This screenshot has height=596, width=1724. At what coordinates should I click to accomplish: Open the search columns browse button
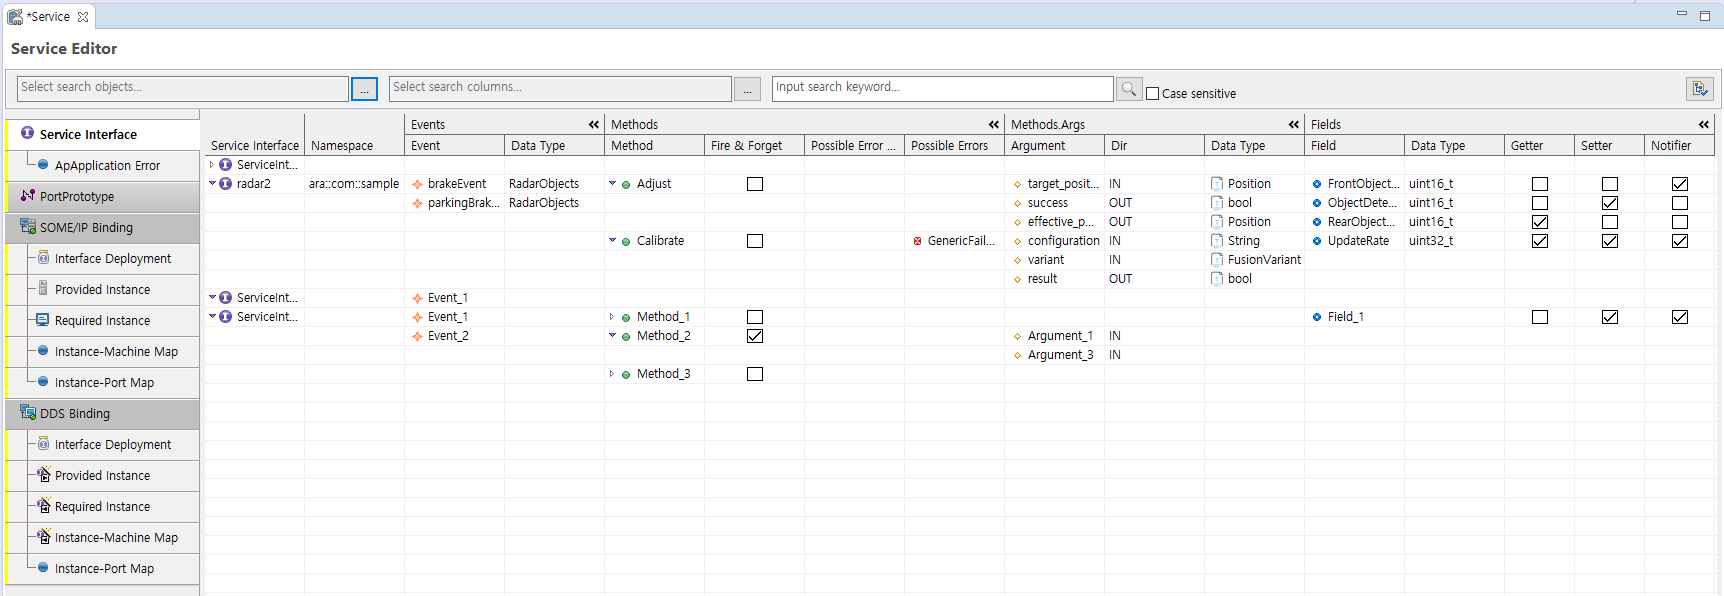pyautogui.click(x=747, y=89)
